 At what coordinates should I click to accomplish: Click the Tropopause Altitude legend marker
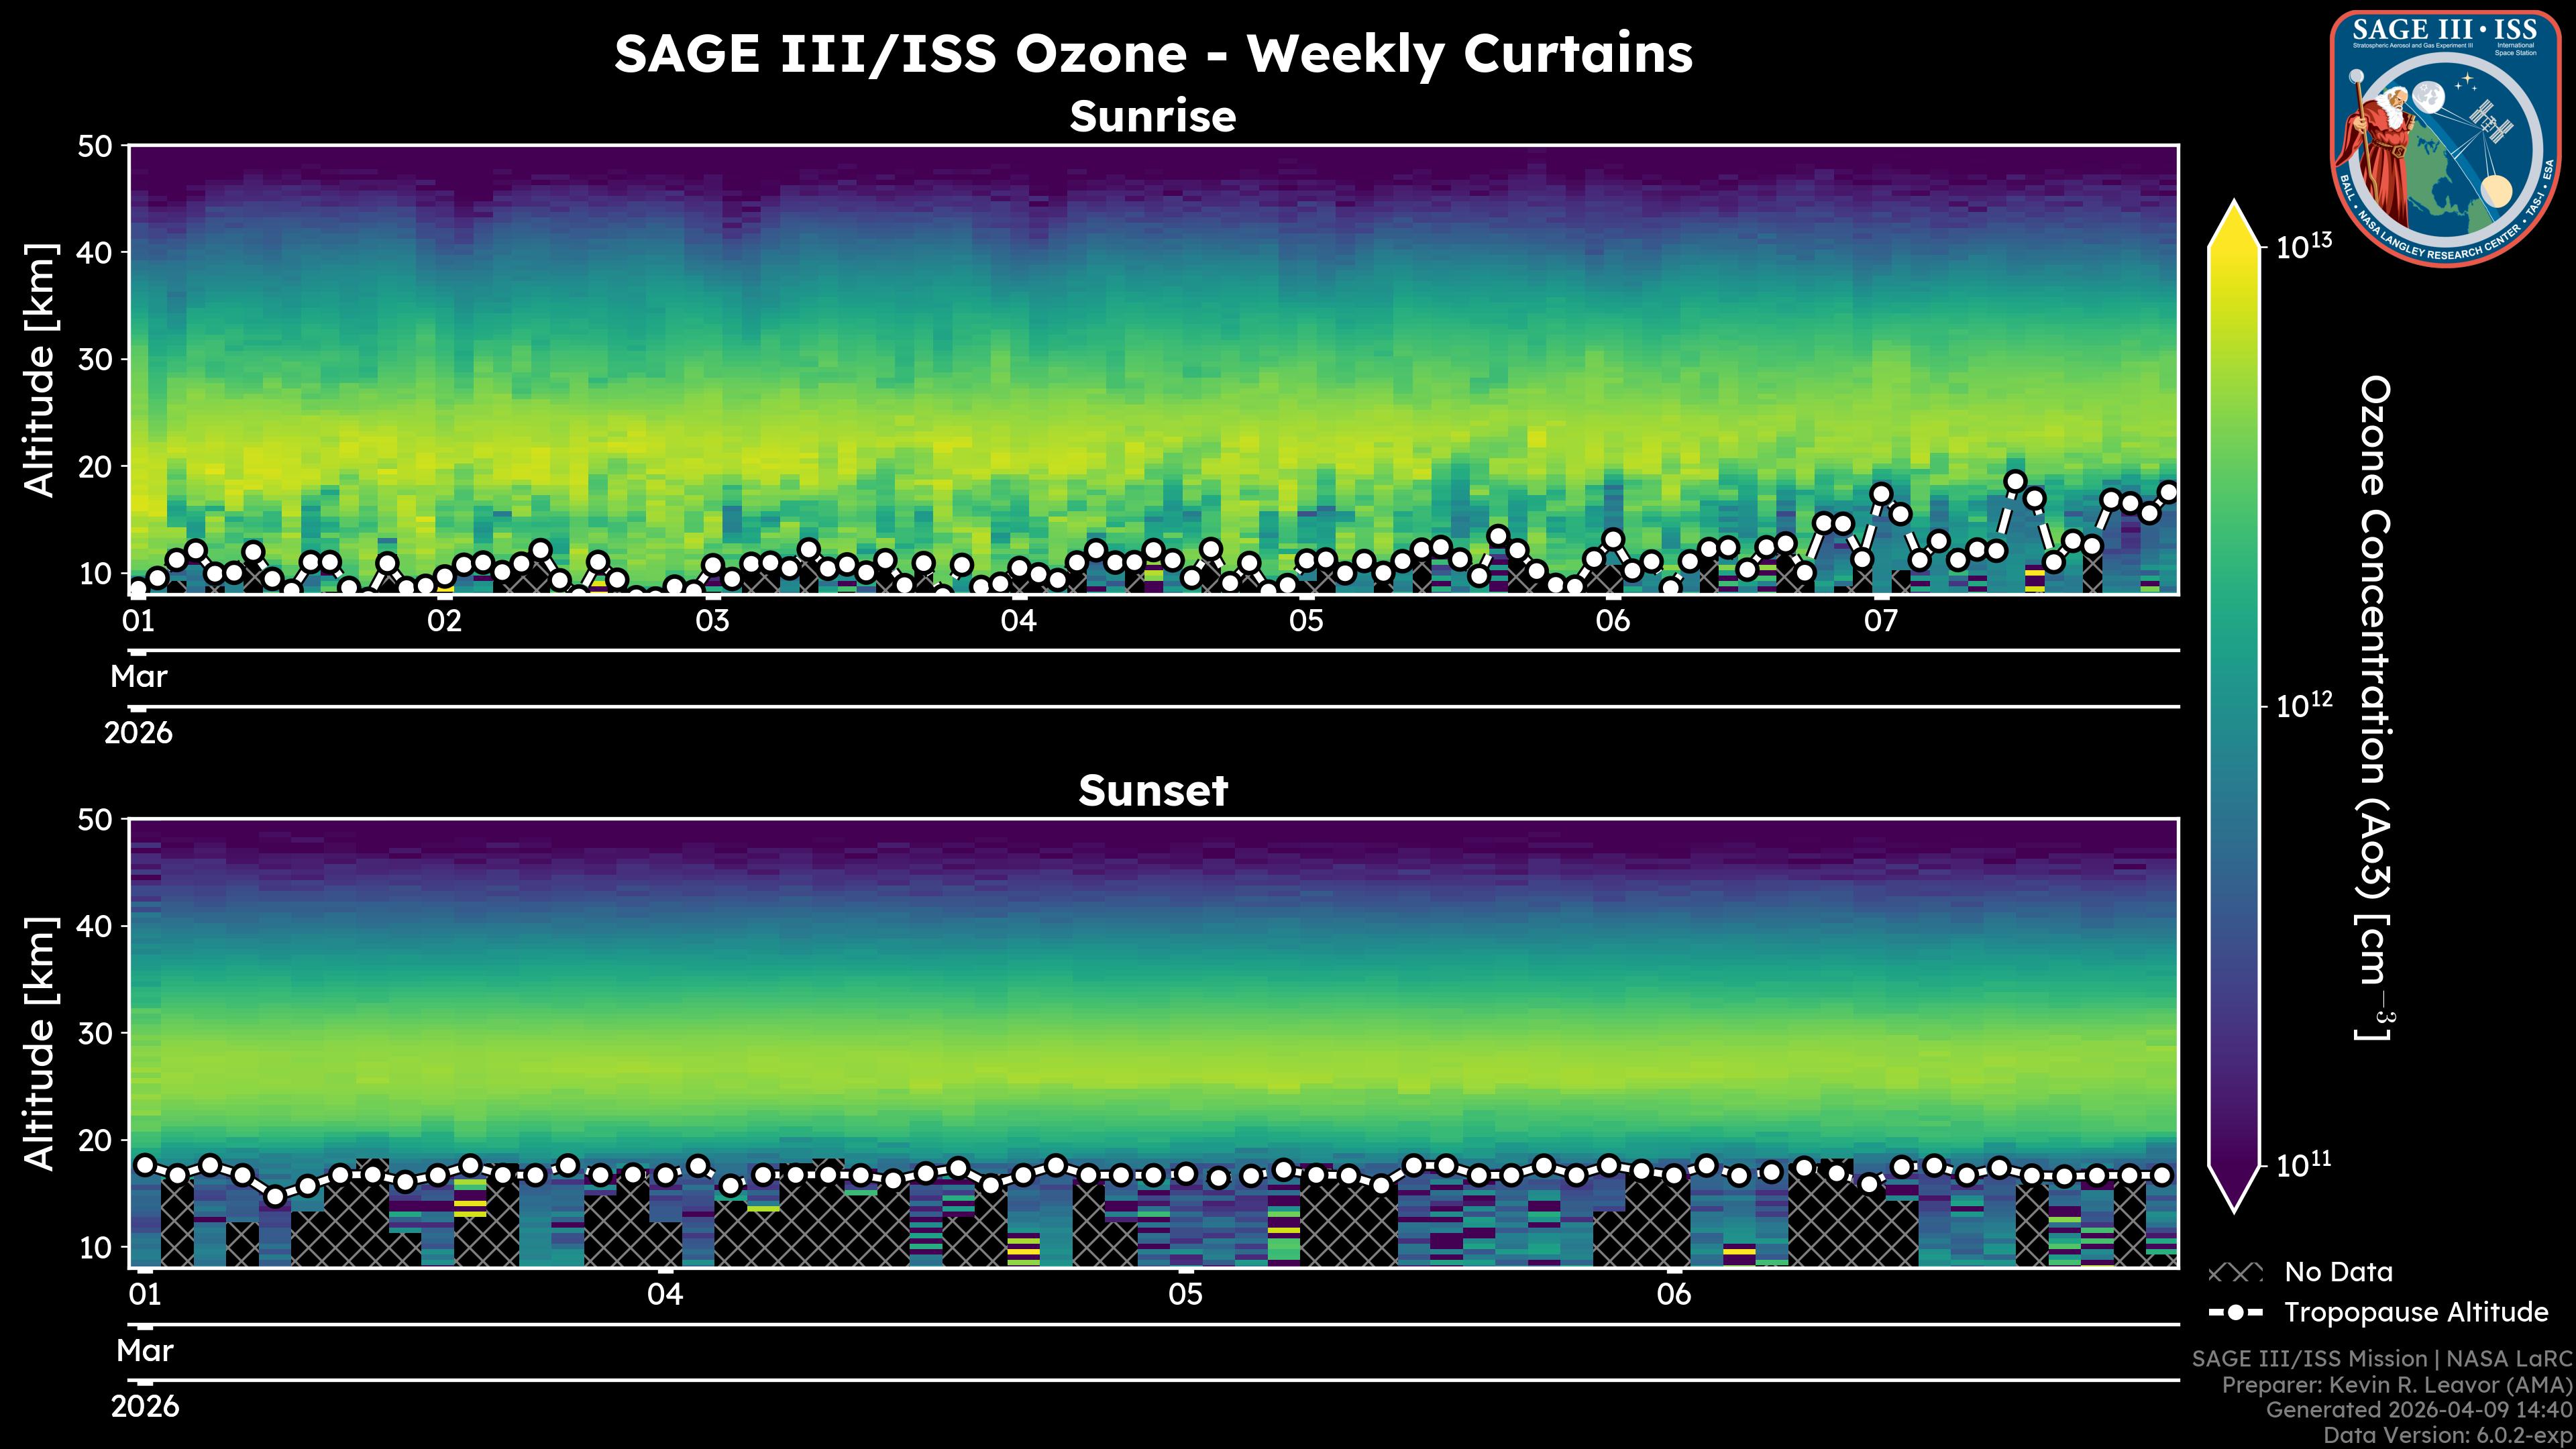[2235, 1312]
